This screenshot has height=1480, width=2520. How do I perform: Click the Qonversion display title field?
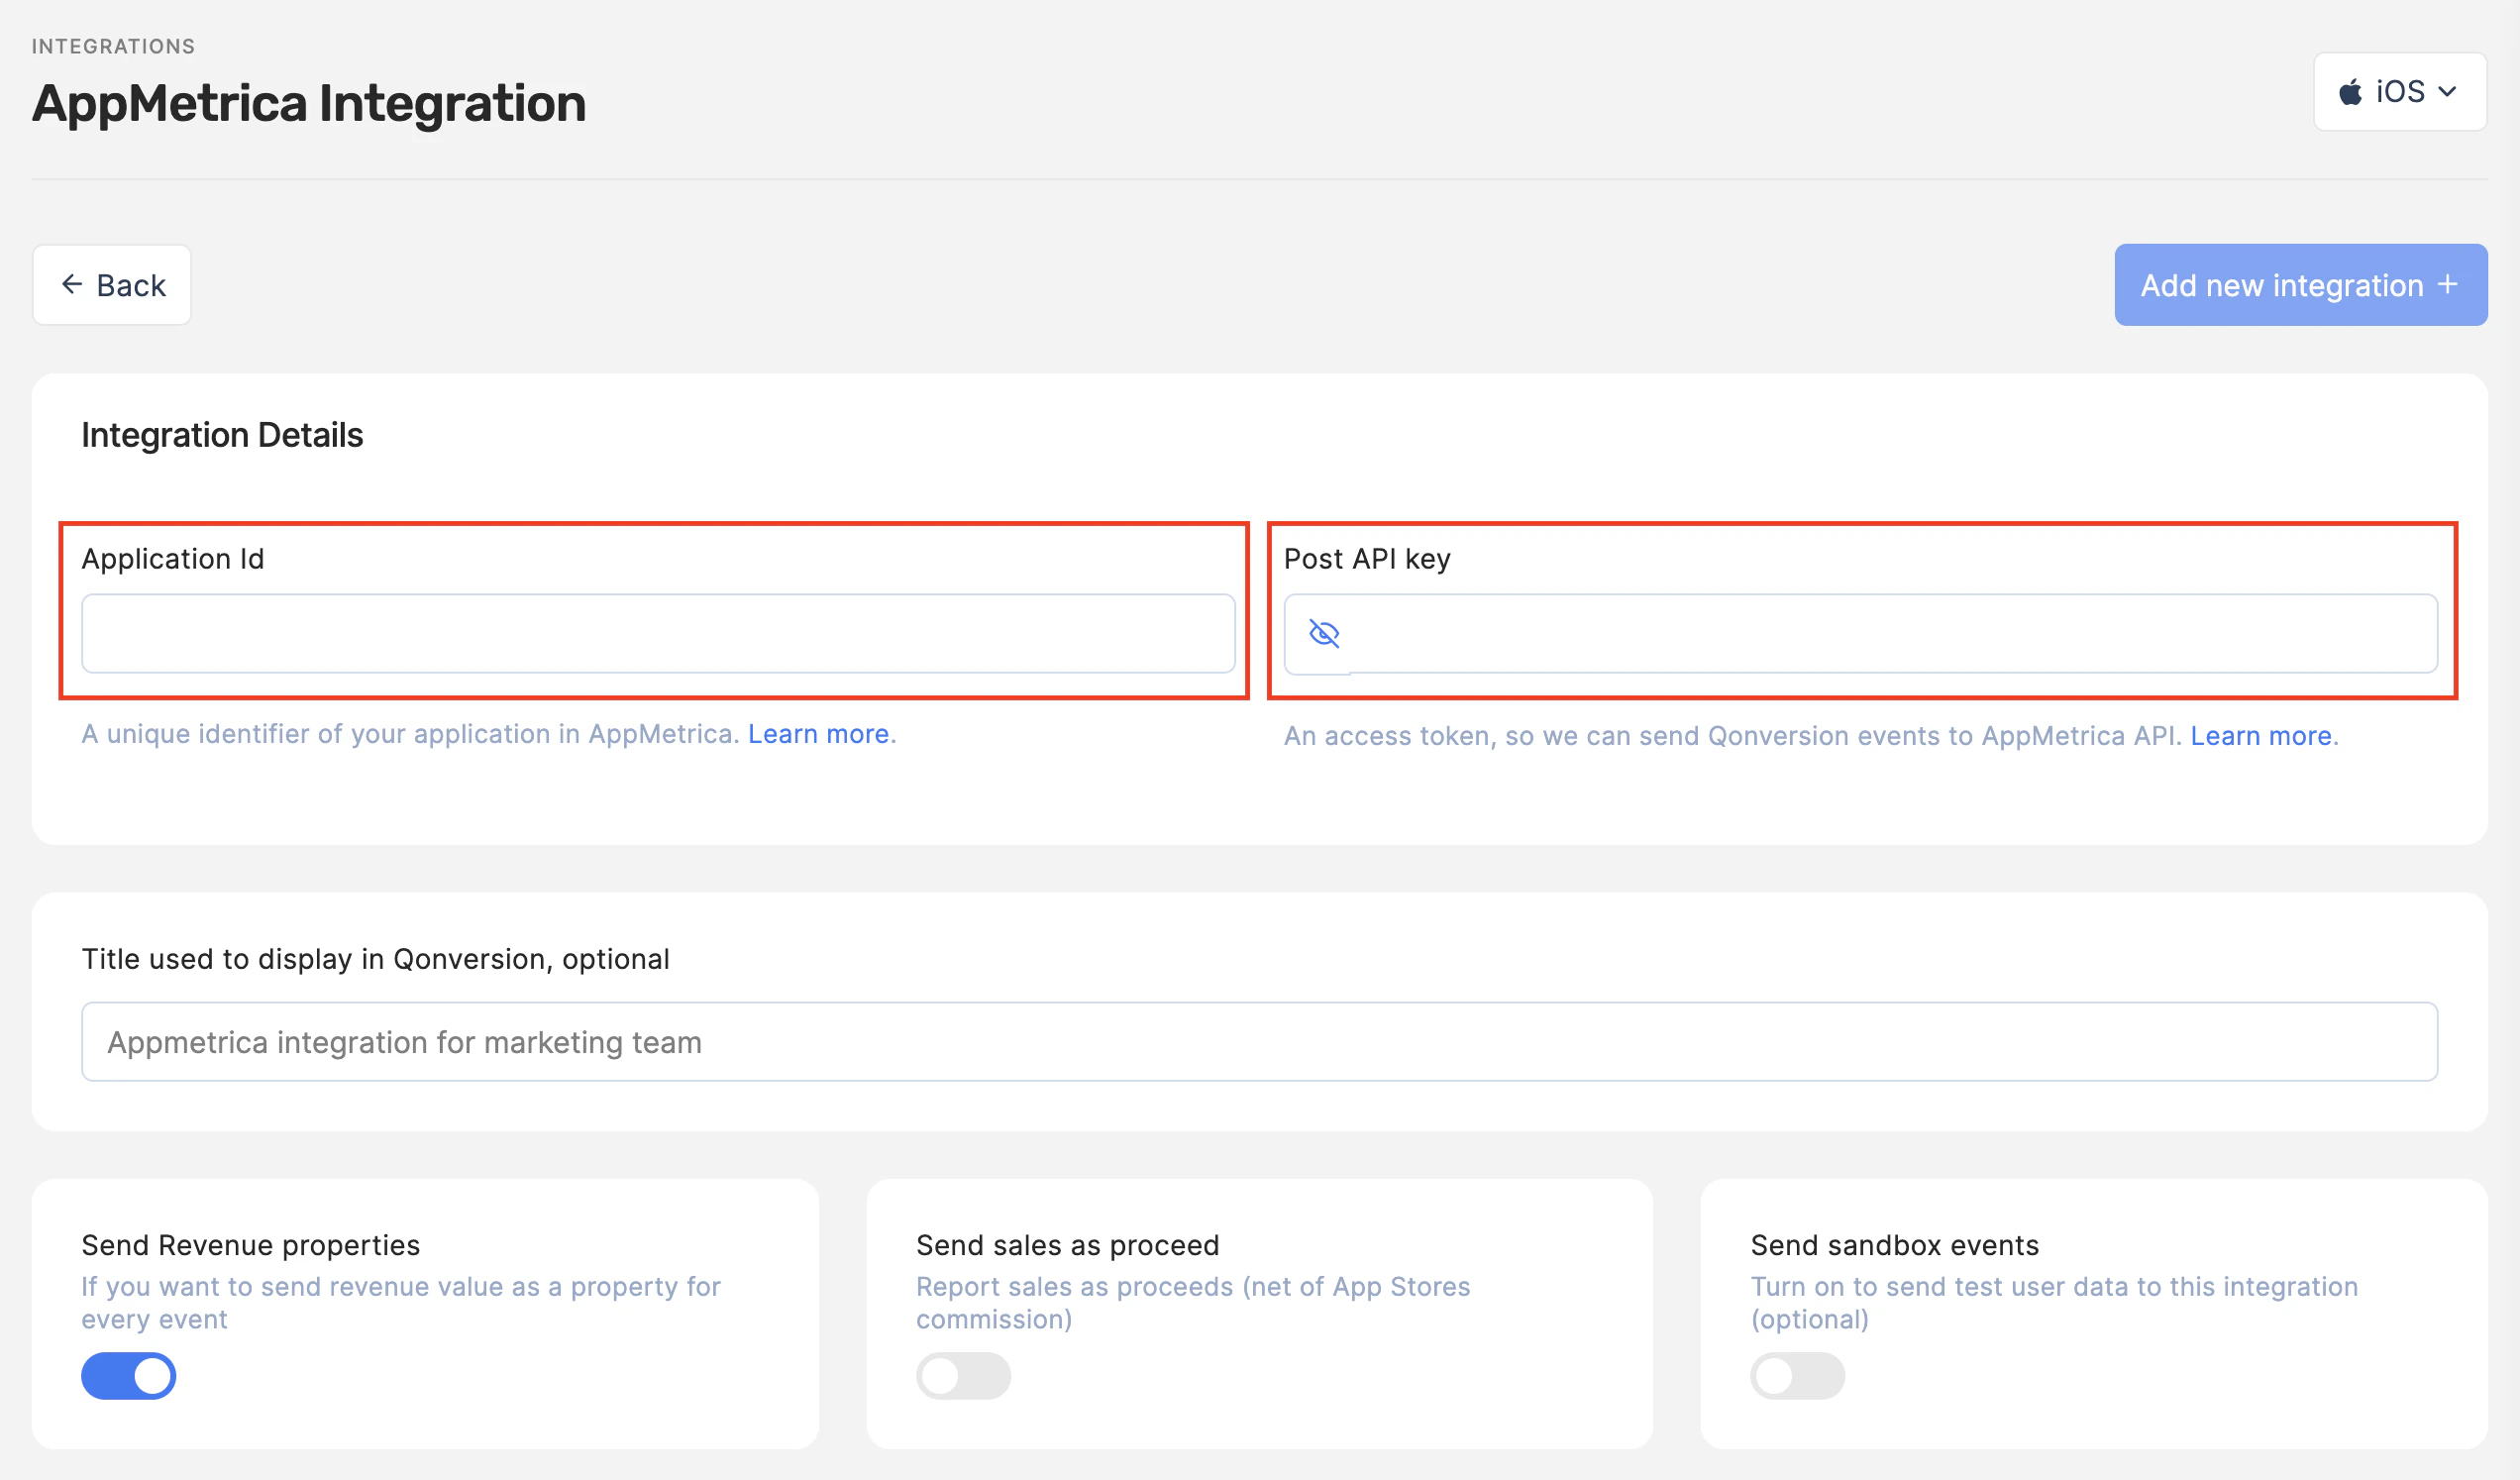(1259, 1042)
